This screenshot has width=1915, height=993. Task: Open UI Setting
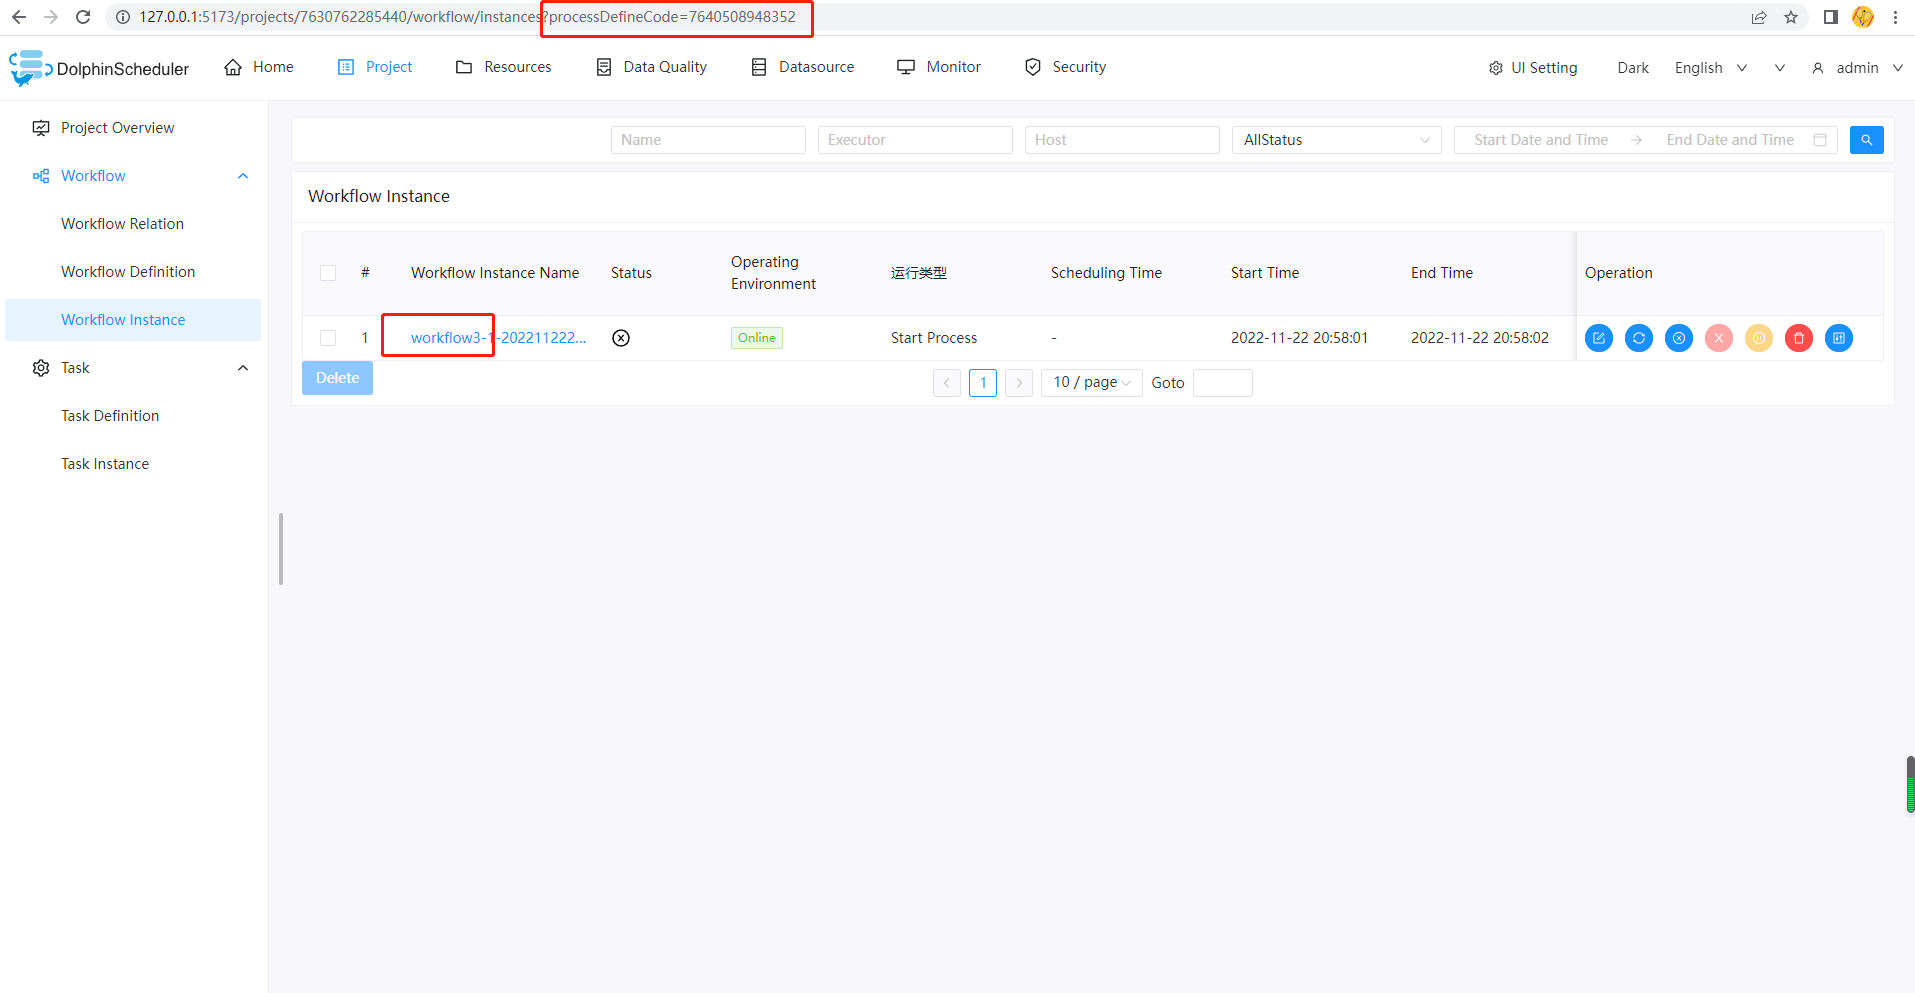click(1532, 68)
